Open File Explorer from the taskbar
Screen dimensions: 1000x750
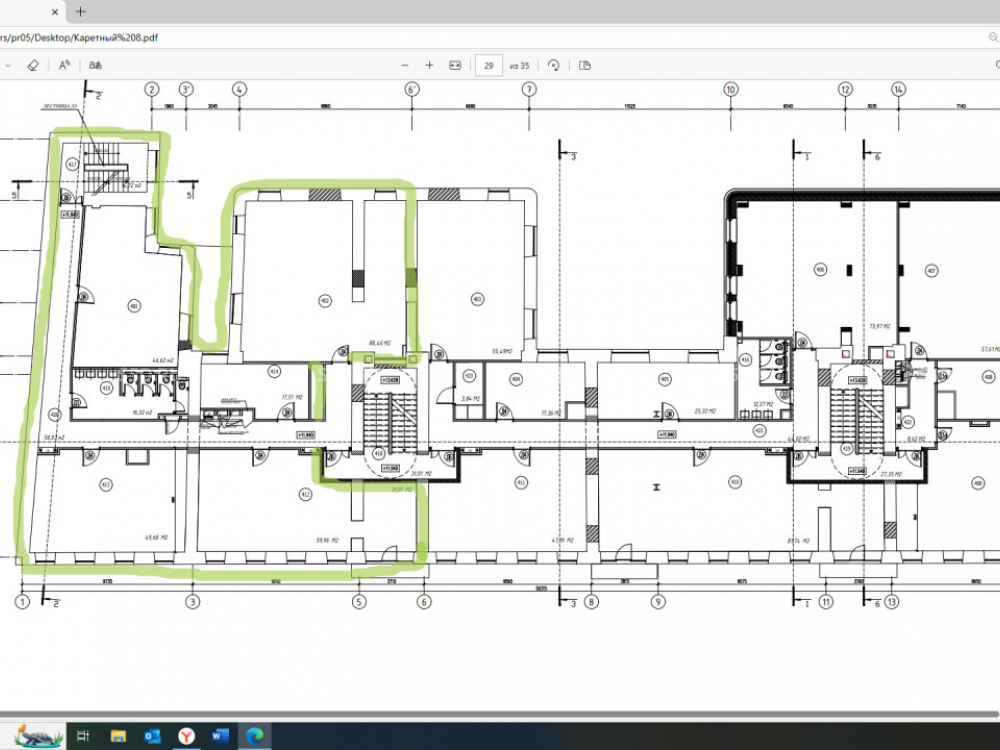pyautogui.click(x=118, y=736)
